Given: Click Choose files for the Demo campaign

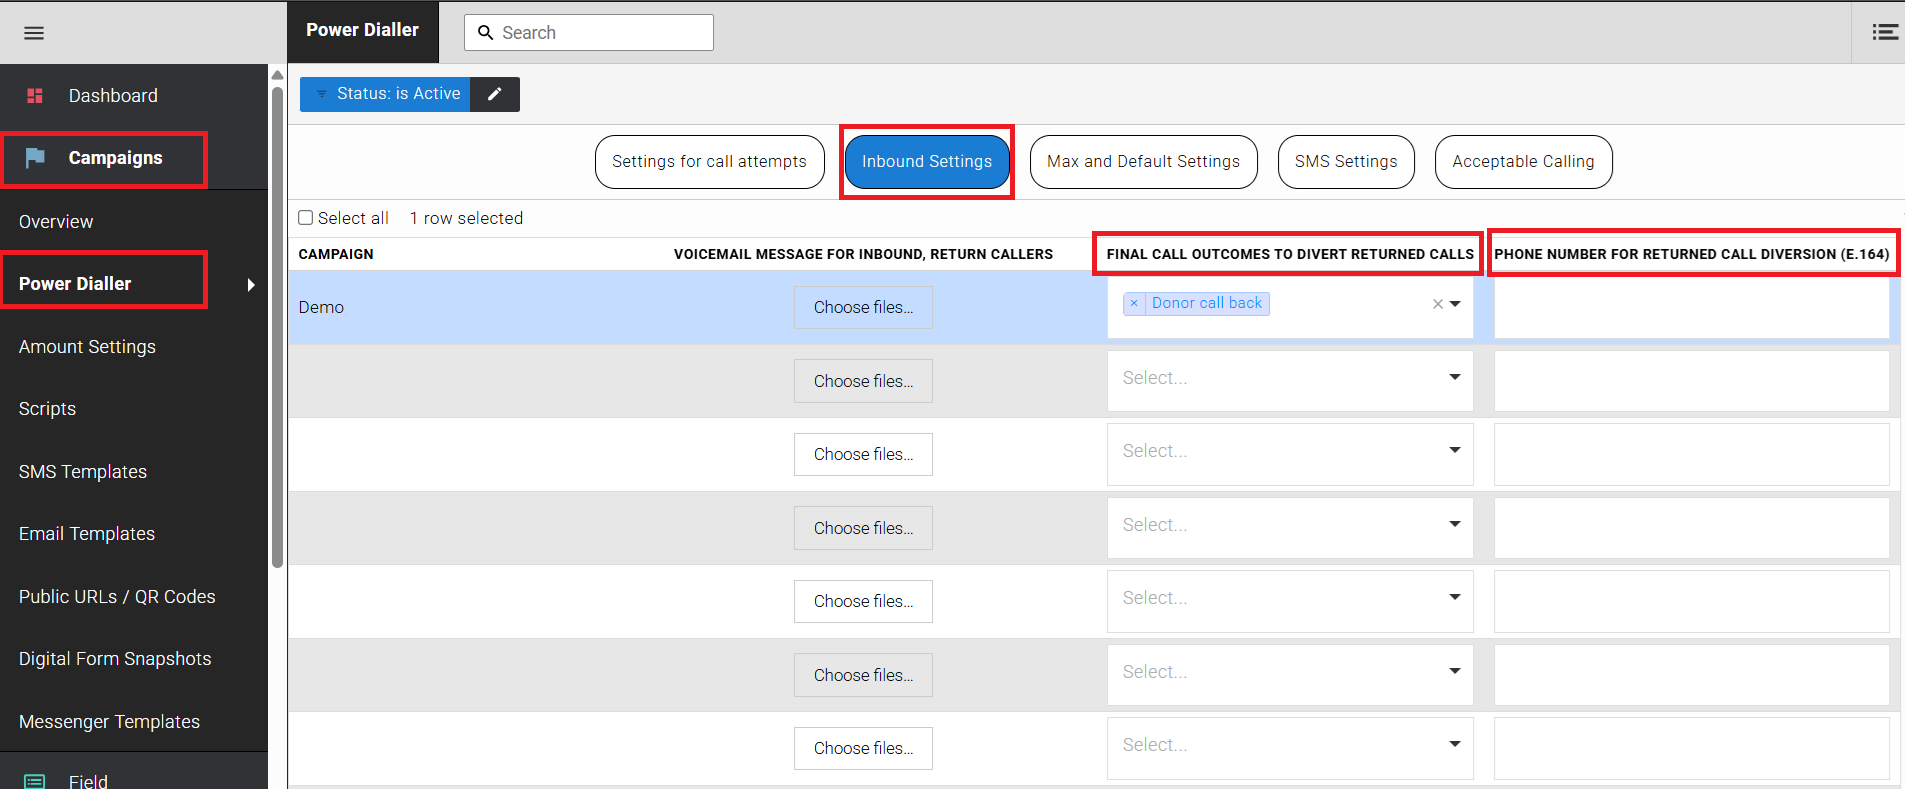Looking at the screenshot, I should tap(863, 308).
